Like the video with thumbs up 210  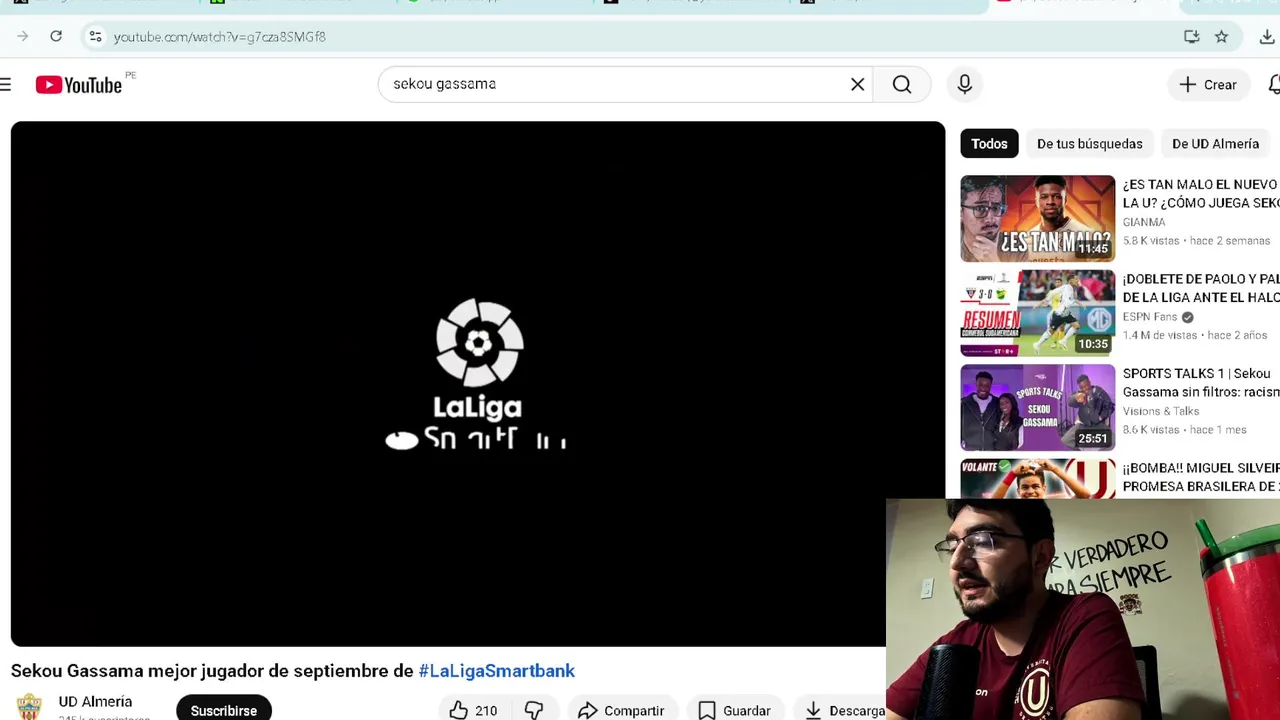pos(473,710)
